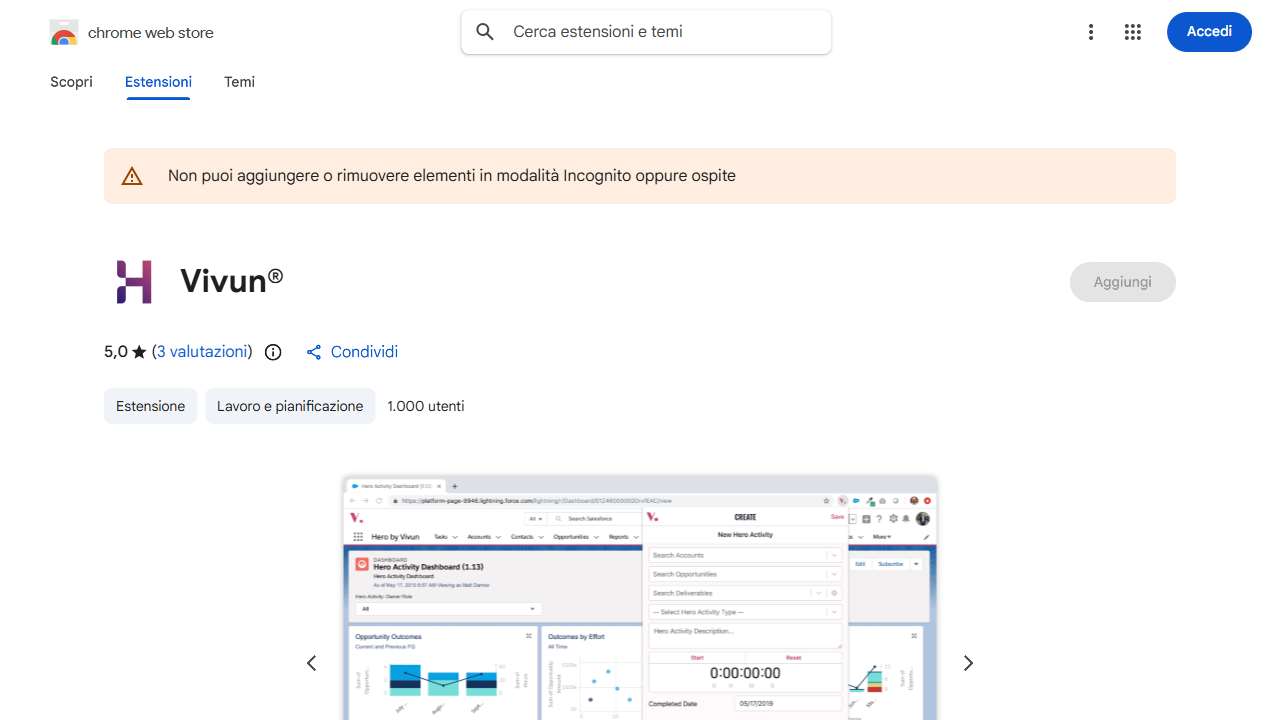Screen dimensions: 1280x720
Task: Click the Estensione type chip
Action: [x=150, y=406]
